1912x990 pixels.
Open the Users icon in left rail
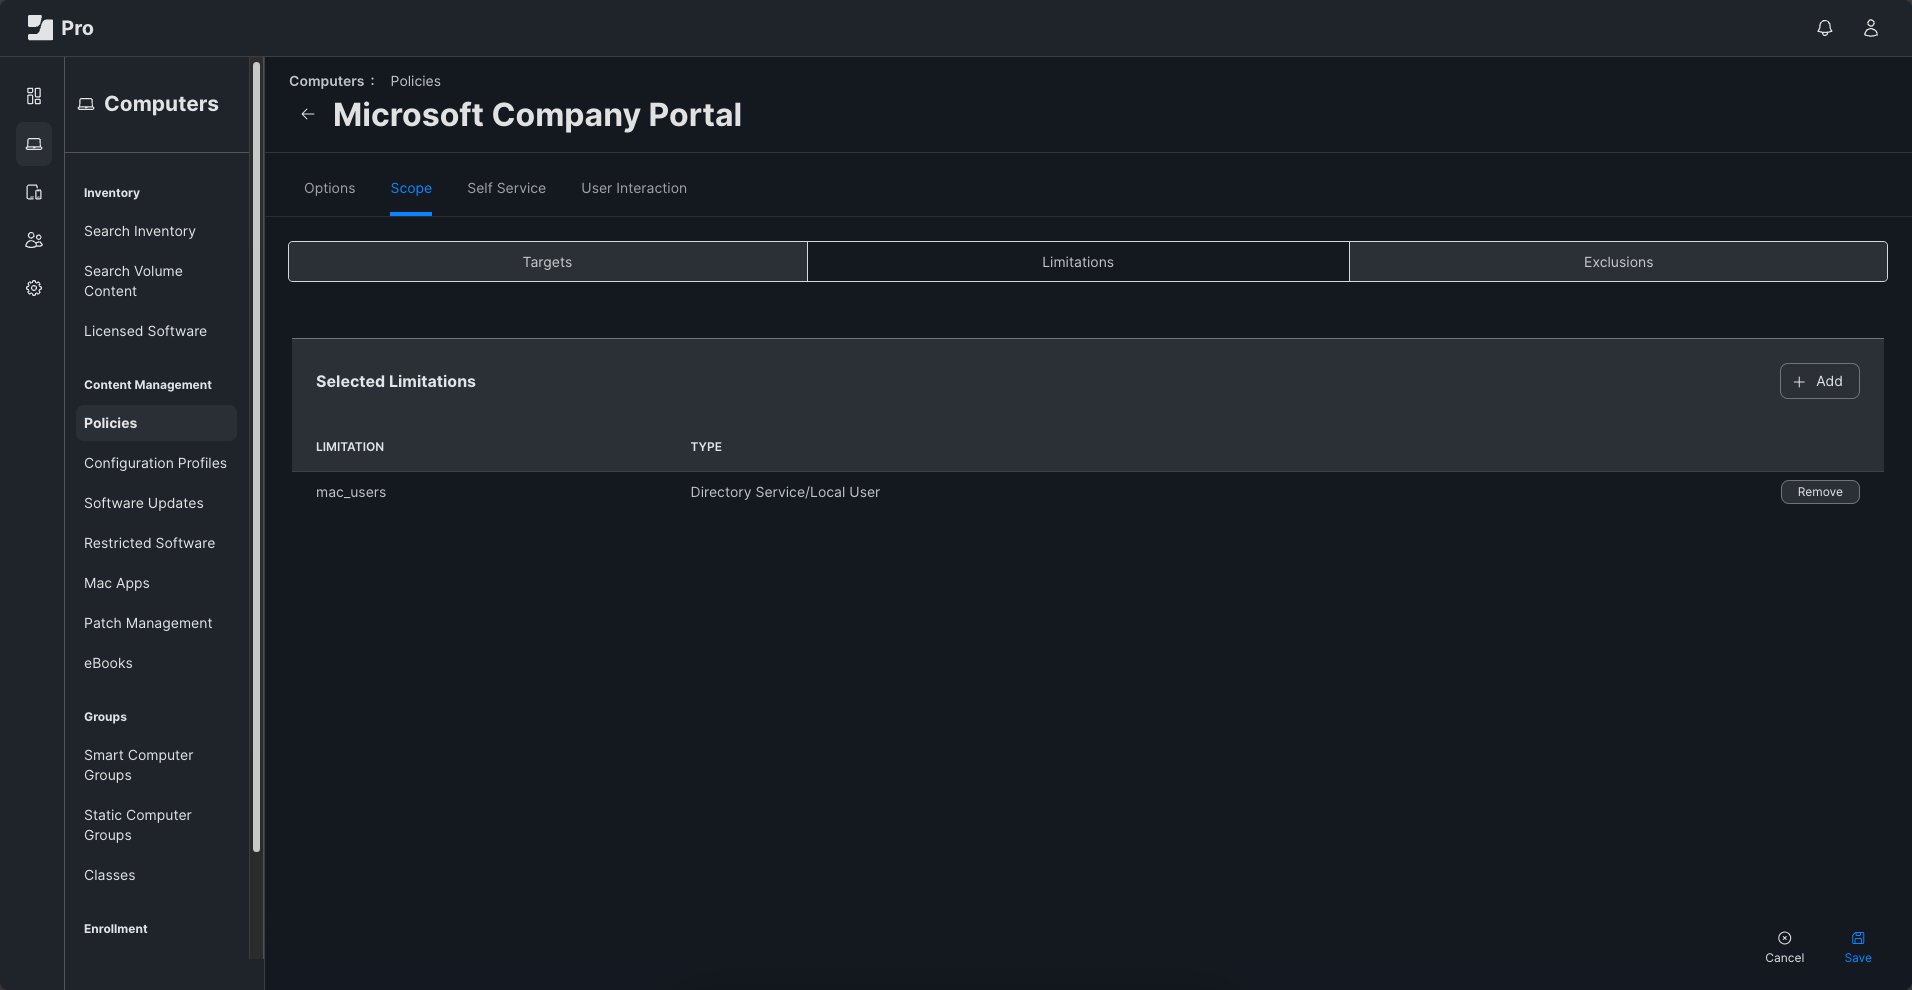pyautogui.click(x=34, y=240)
